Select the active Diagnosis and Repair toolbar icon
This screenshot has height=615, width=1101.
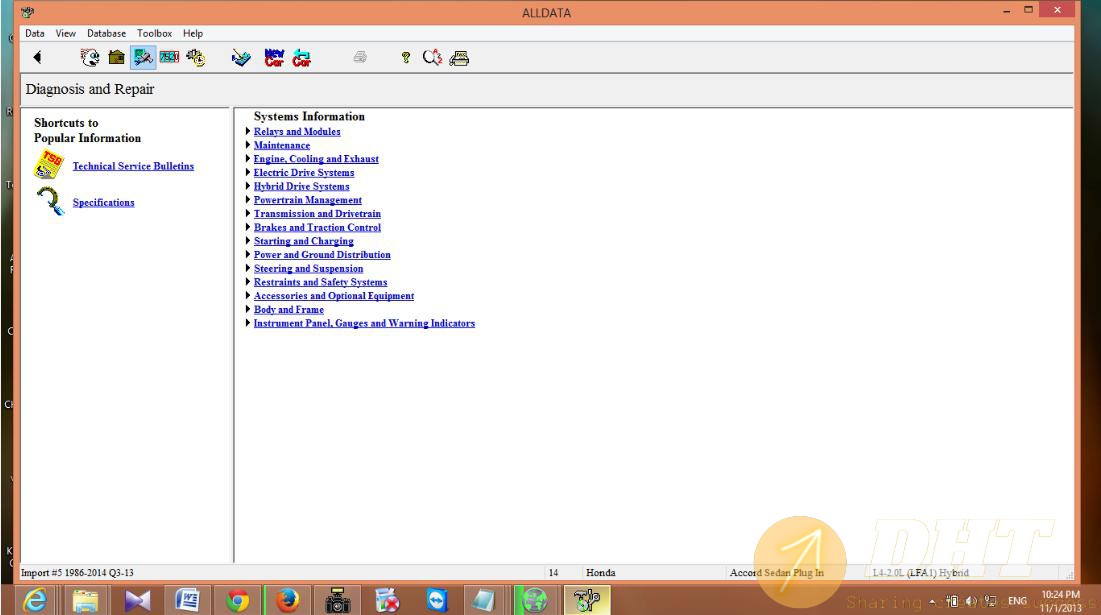(142, 58)
